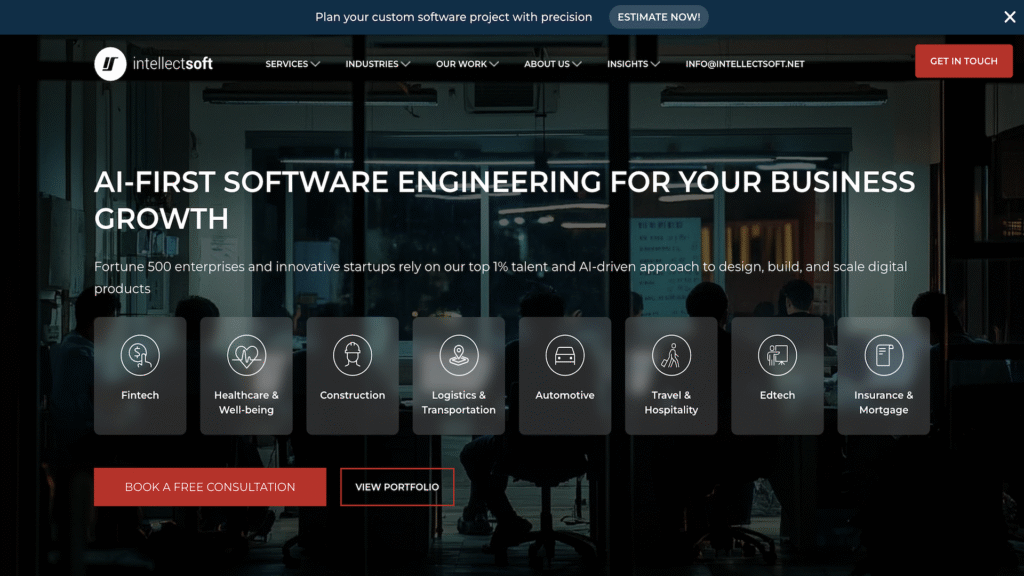
Task: Expand the Industries dropdown chevron
Action: coord(406,64)
